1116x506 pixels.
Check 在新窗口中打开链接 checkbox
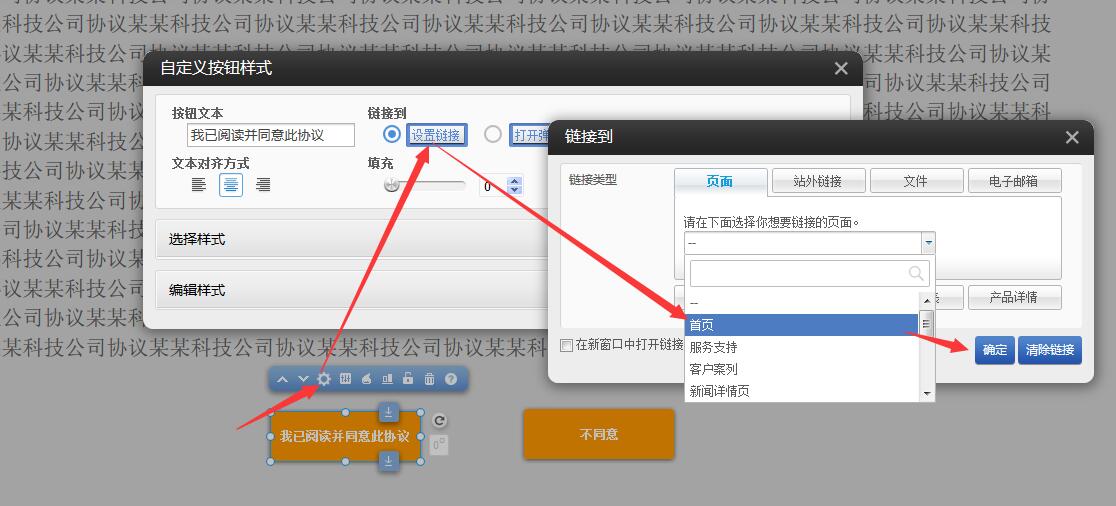click(567, 345)
